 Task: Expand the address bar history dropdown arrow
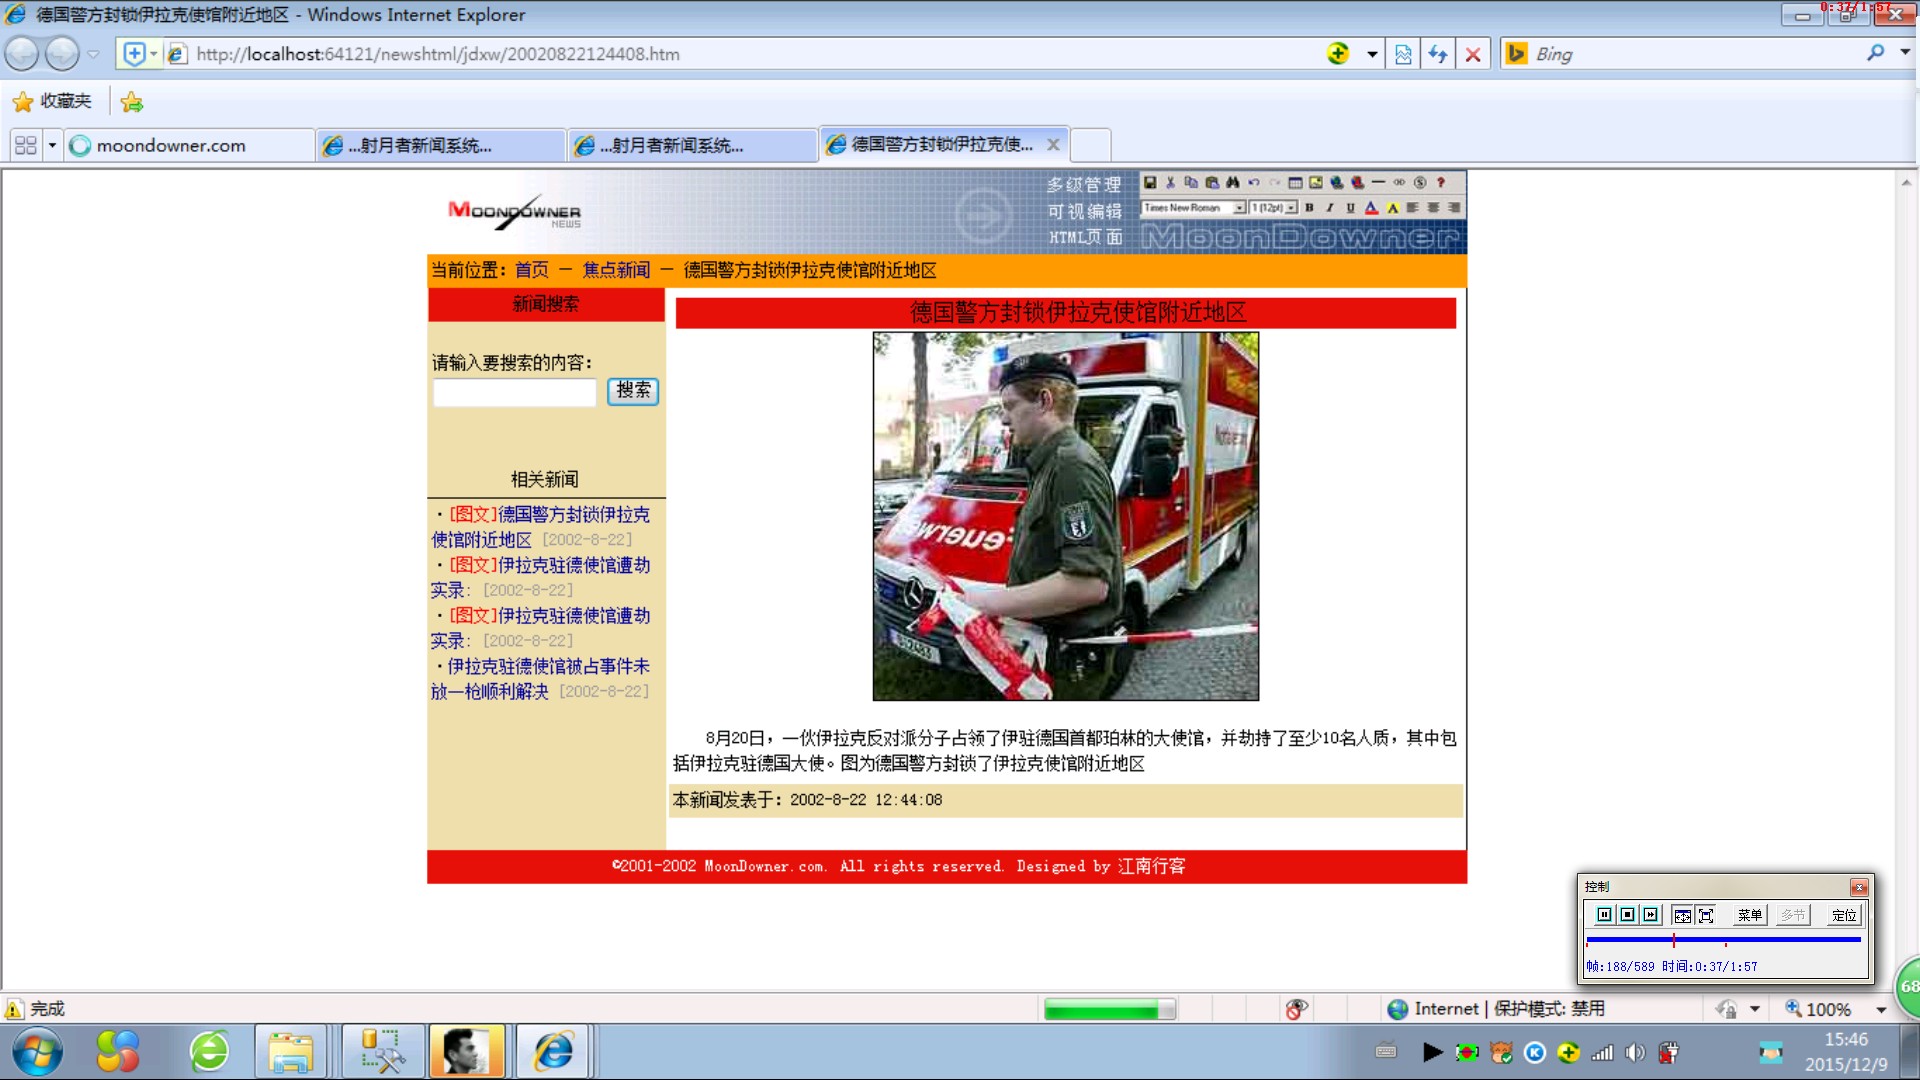(1372, 54)
